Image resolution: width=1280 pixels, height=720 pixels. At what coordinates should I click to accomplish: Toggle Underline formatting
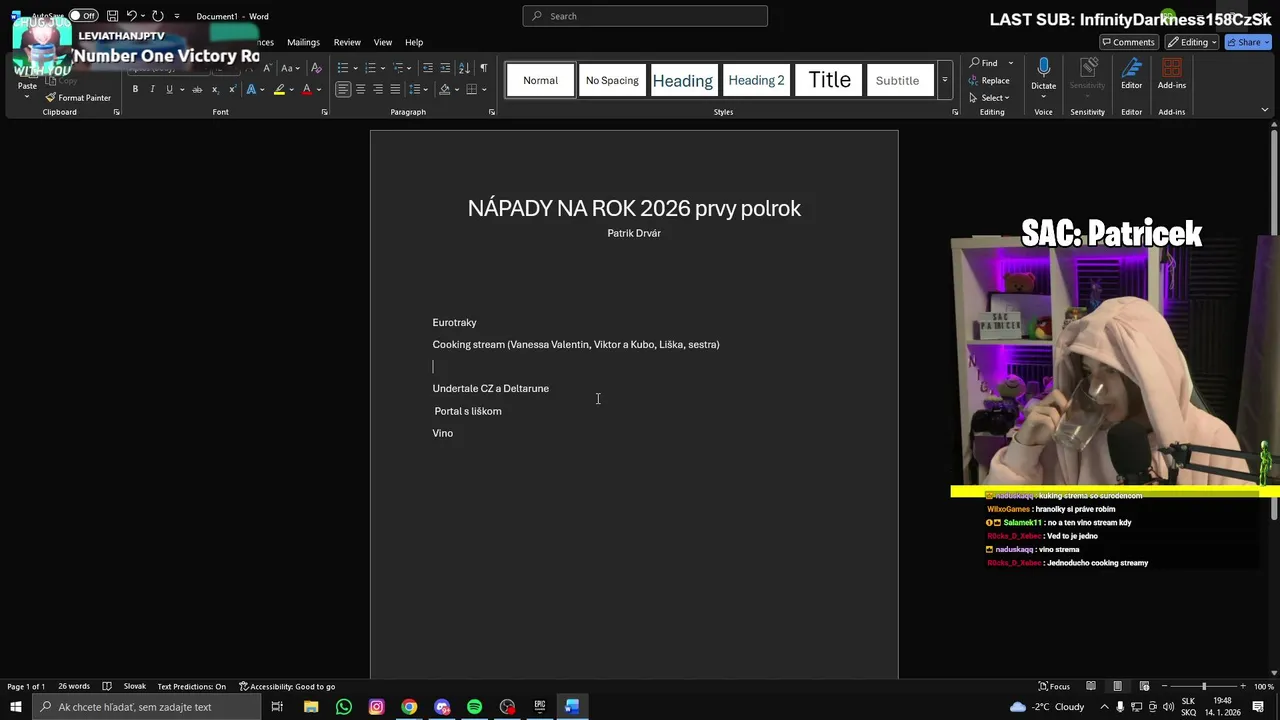tap(169, 90)
